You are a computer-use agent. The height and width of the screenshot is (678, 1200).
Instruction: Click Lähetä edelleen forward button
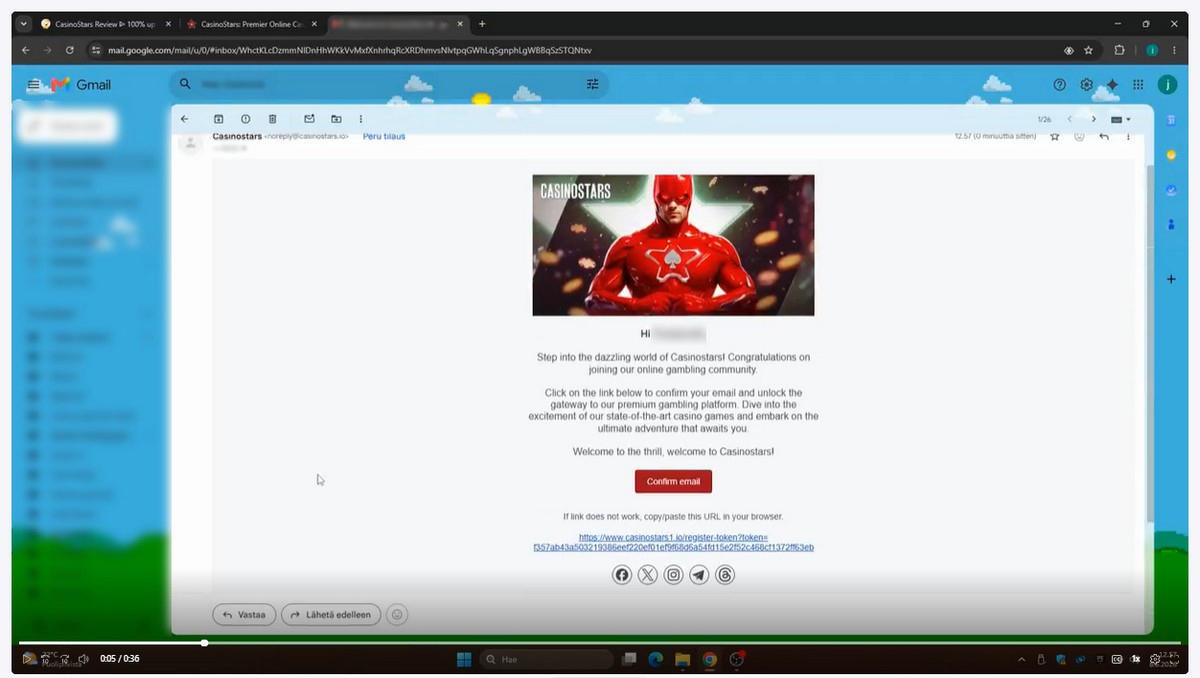click(331, 615)
